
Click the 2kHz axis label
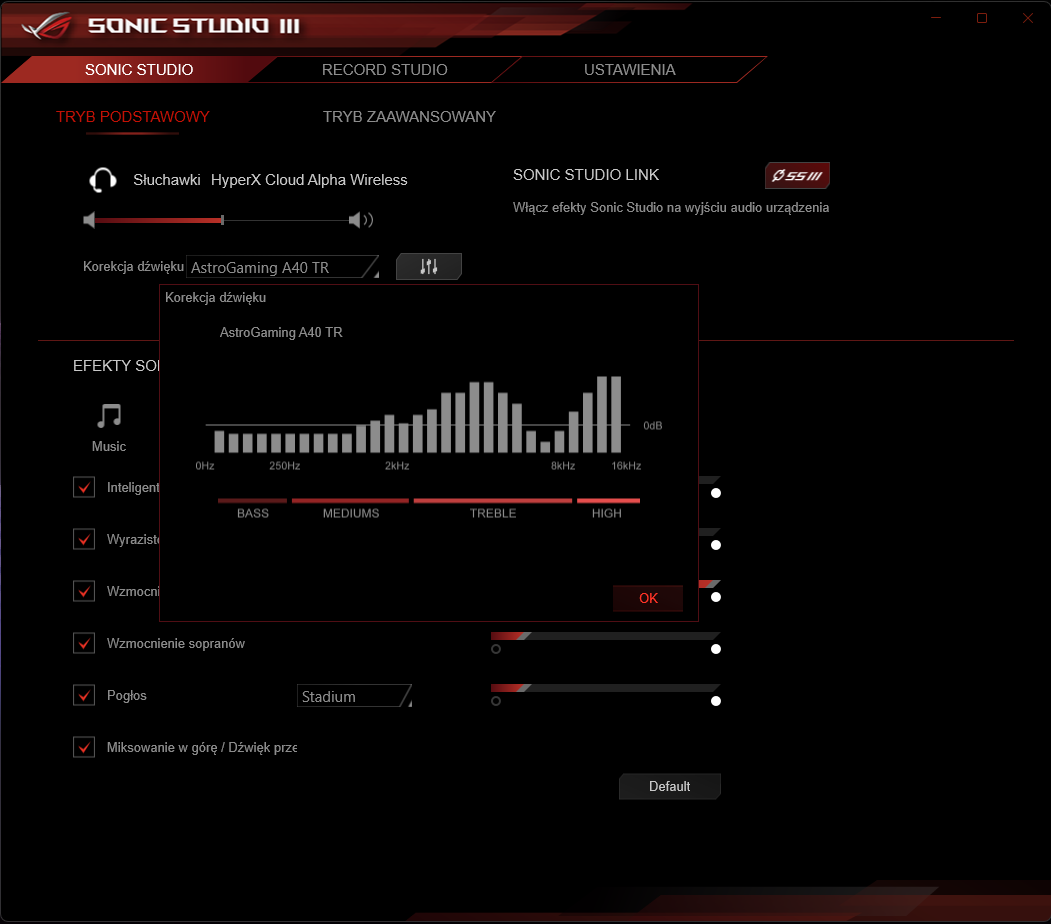click(x=397, y=466)
